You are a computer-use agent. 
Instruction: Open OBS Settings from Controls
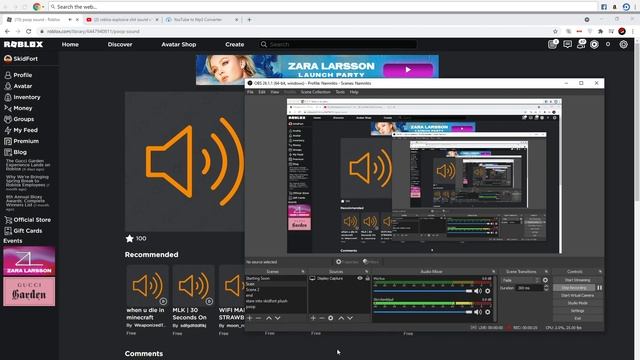577,311
